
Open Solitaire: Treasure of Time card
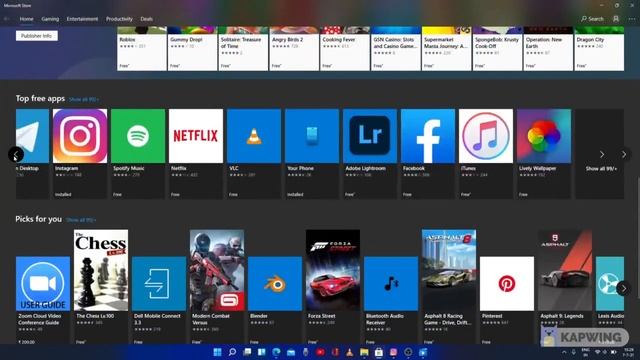[243, 49]
